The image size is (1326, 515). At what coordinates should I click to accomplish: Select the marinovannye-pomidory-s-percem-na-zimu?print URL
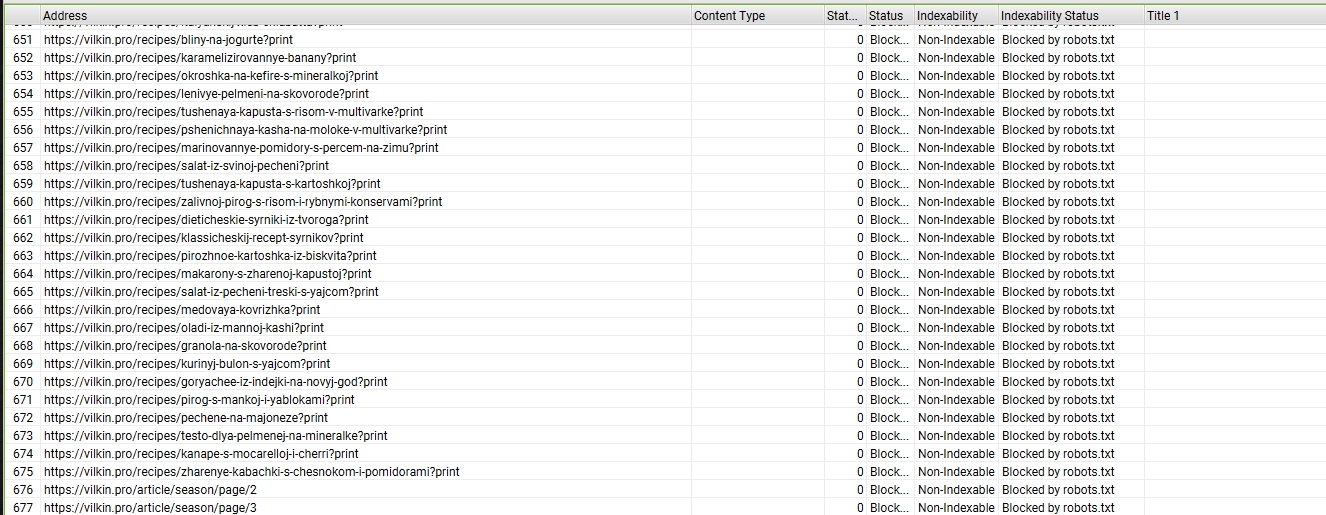click(x=241, y=148)
